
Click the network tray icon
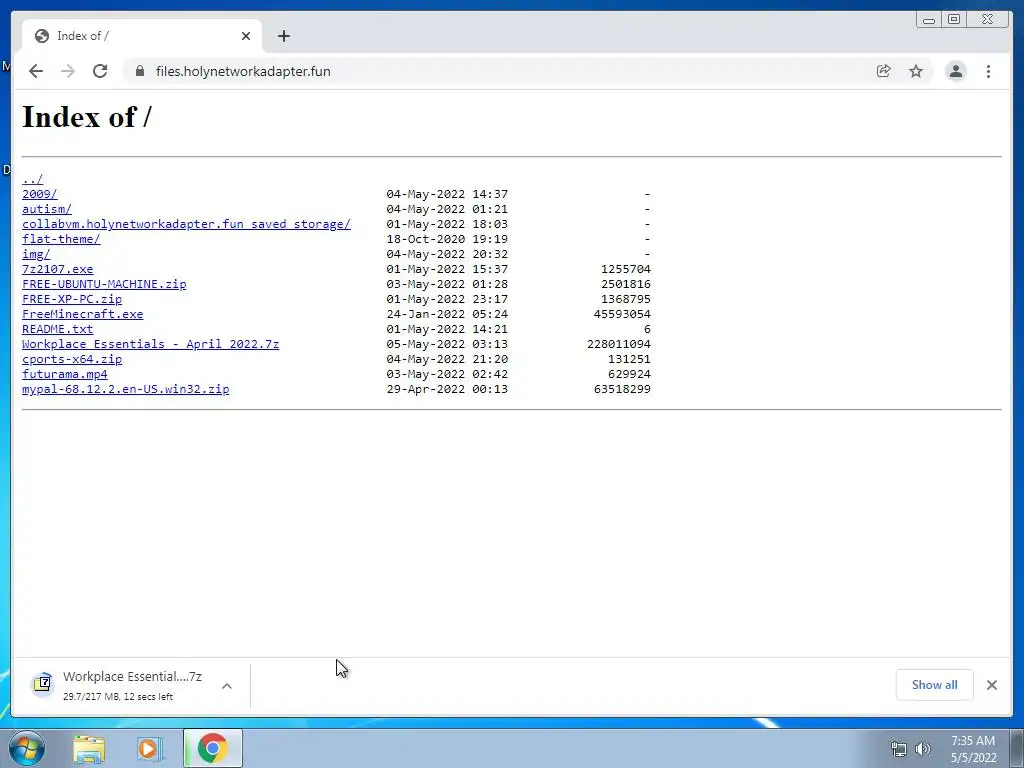click(899, 749)
